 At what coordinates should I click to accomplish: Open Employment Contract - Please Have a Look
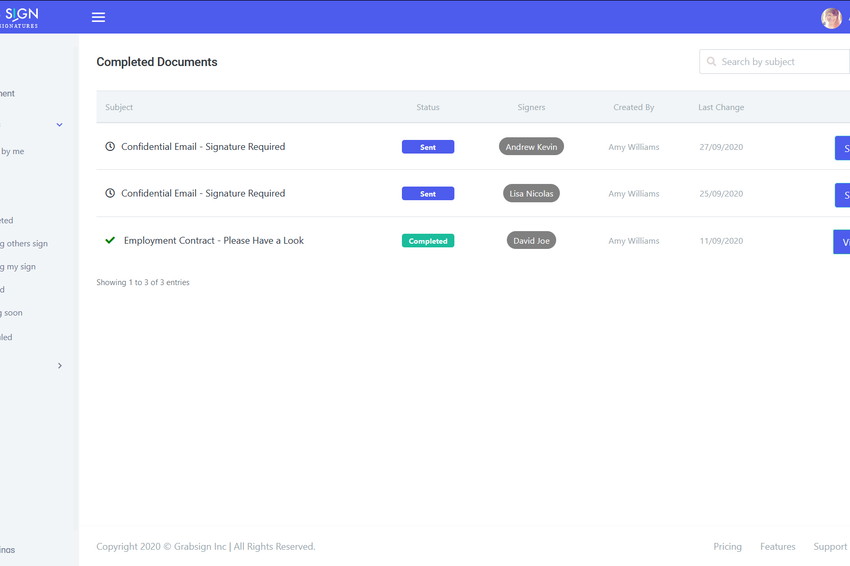click(x=214, y=240)
